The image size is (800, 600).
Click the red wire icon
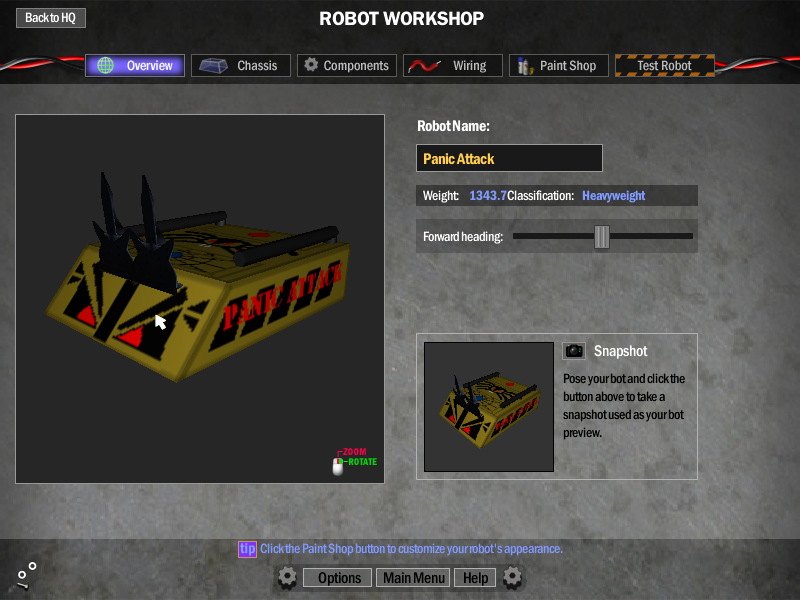tap(424, 66)
